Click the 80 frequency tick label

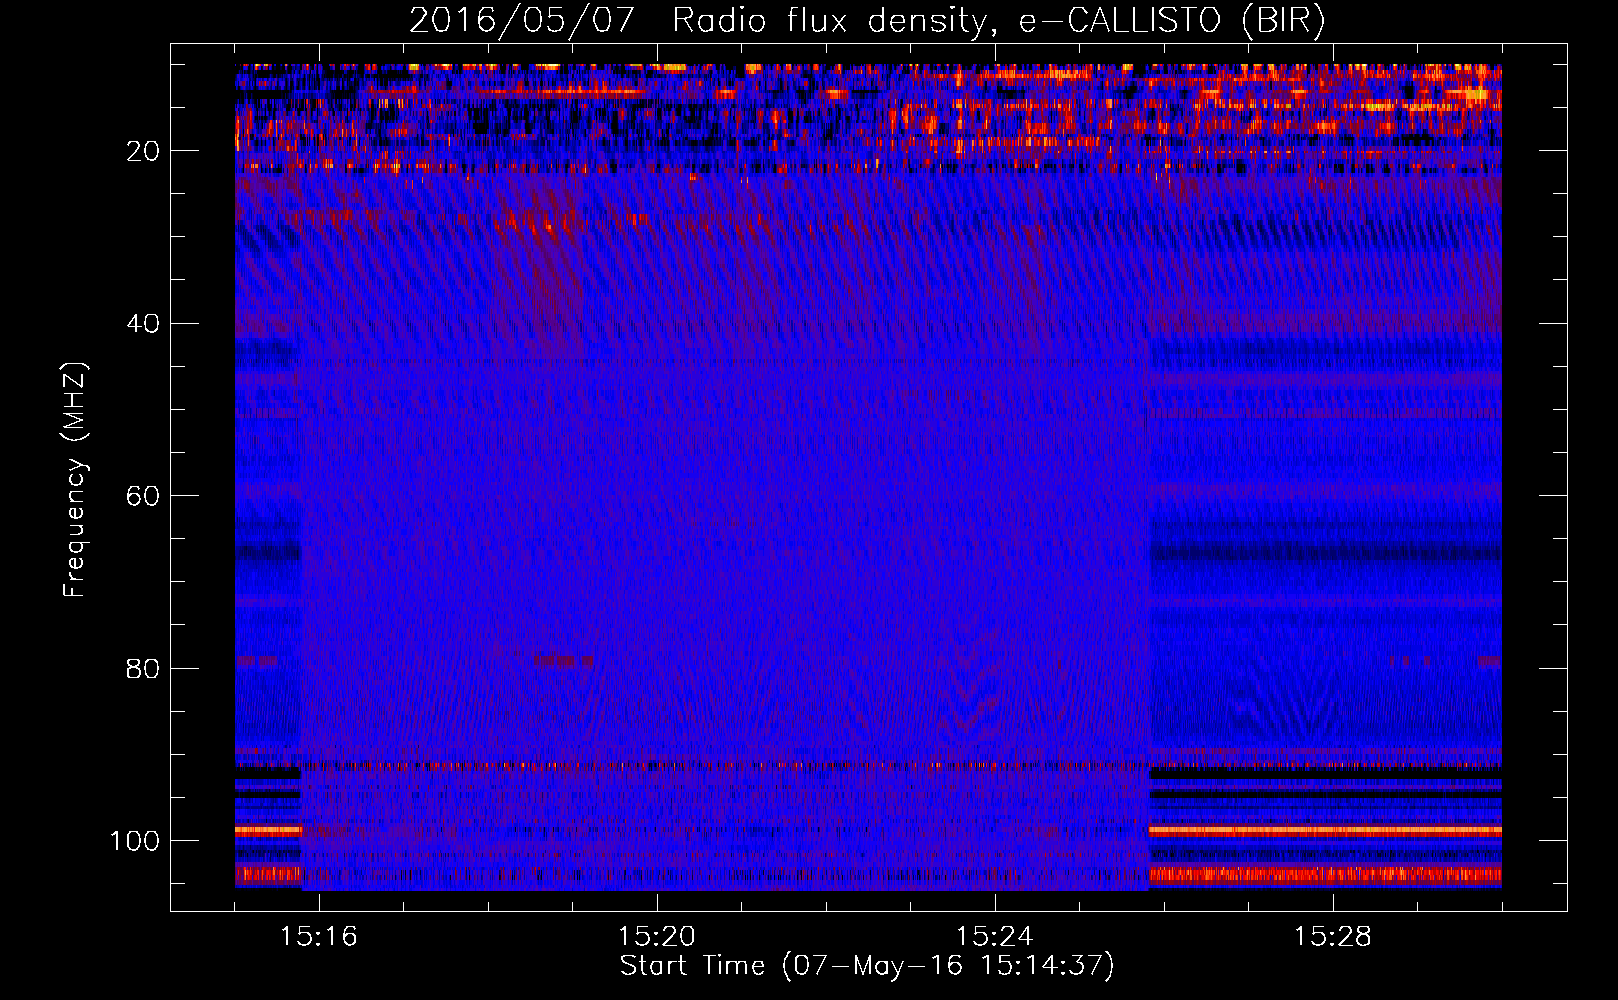pyautogui.click(x=143, y=668)
